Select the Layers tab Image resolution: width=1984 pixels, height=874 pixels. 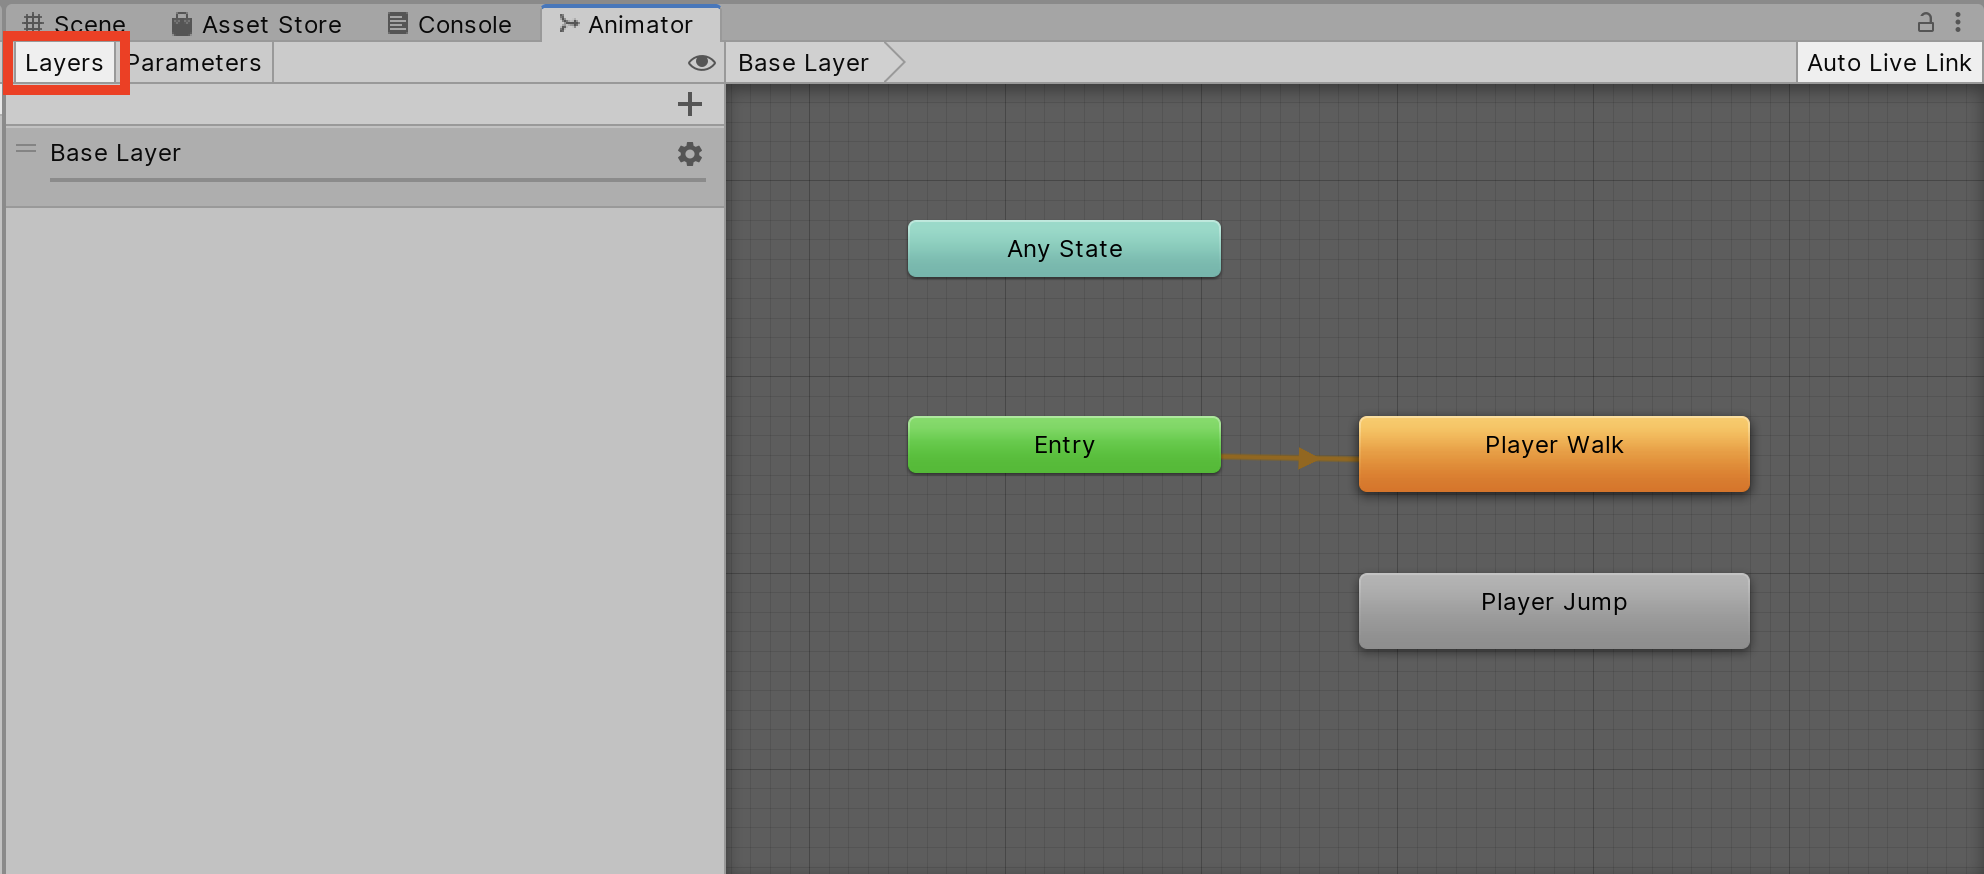64,63
